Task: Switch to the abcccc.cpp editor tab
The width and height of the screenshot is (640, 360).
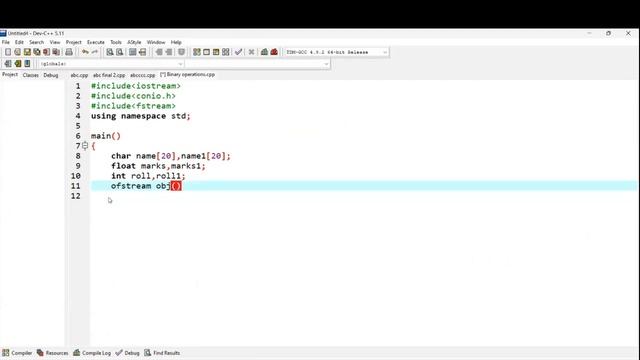Action: point(142,75)
